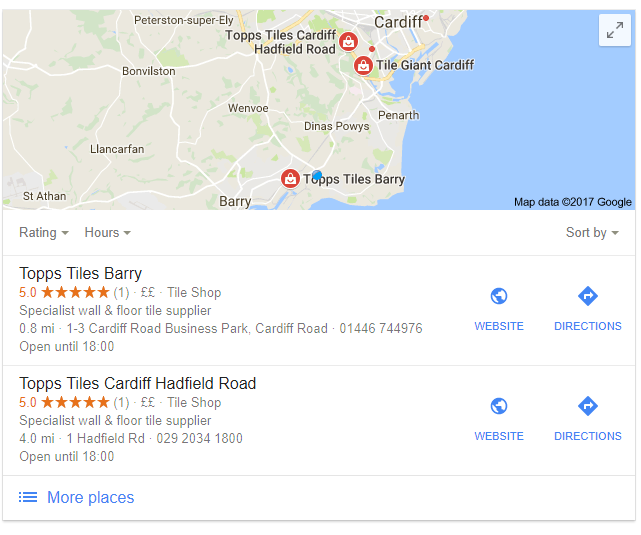This screenshot has height=535, width=641.
Task: Click the blue current location dot on map
Action: pyautogui.click(x=317, y=176)
